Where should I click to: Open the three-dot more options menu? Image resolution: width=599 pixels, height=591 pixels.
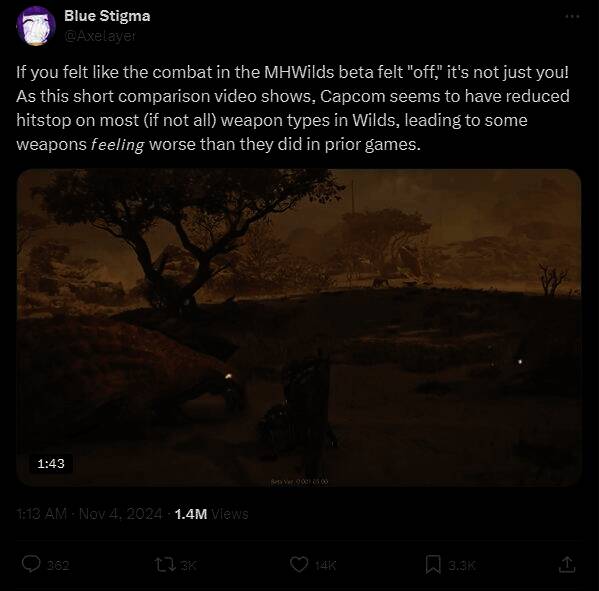[572, 16]
